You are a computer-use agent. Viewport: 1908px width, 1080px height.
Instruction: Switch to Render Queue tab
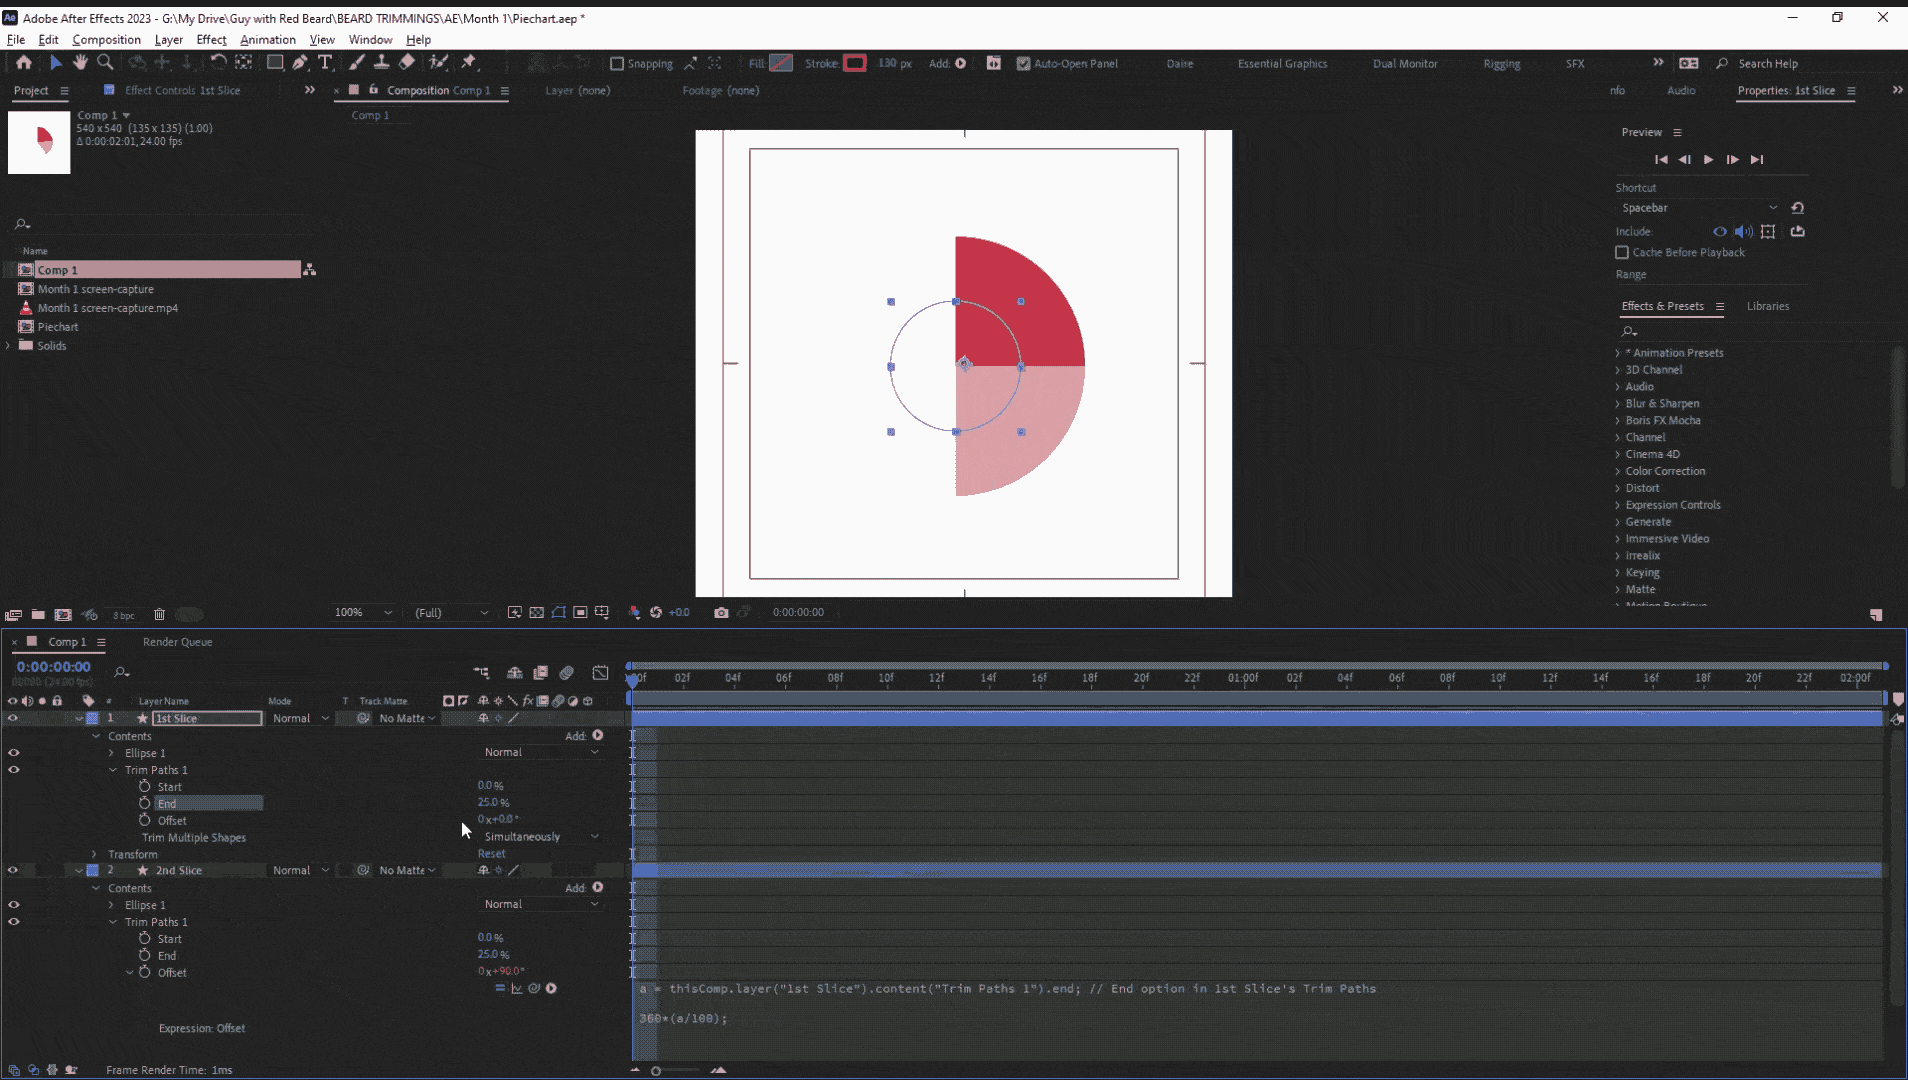pos(177,642)
